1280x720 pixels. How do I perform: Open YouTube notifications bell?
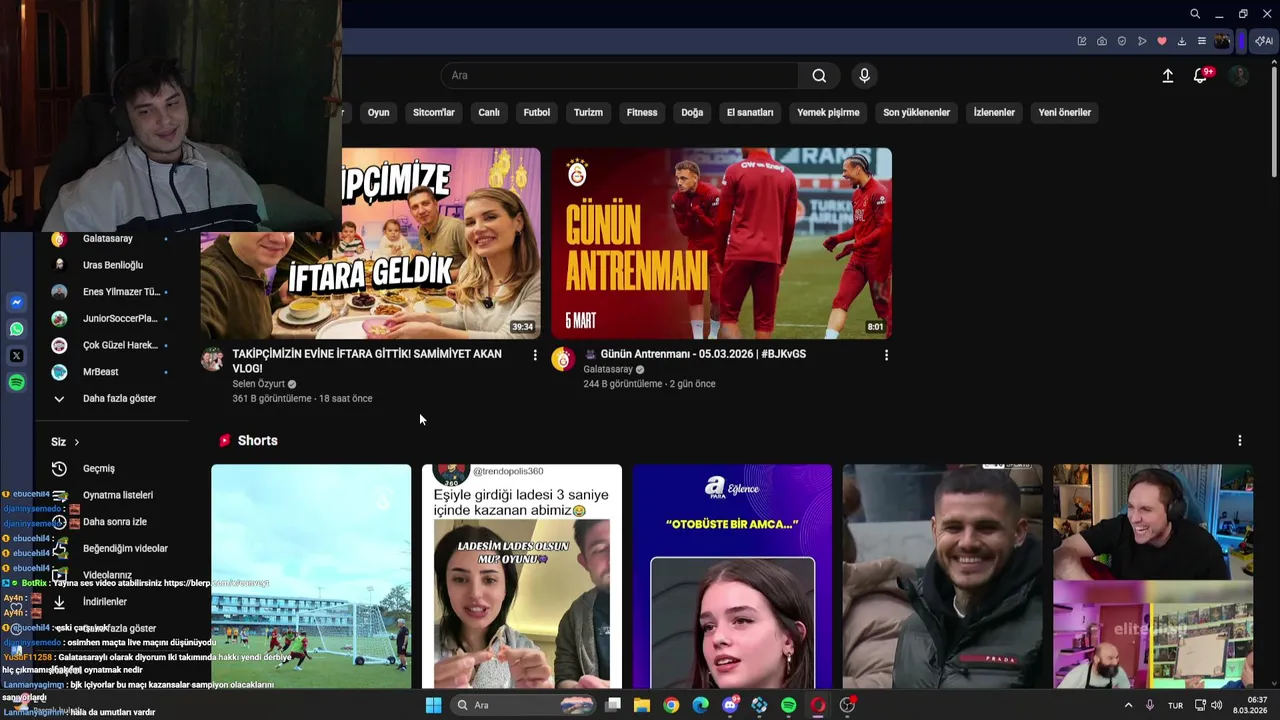point(1201,76)
